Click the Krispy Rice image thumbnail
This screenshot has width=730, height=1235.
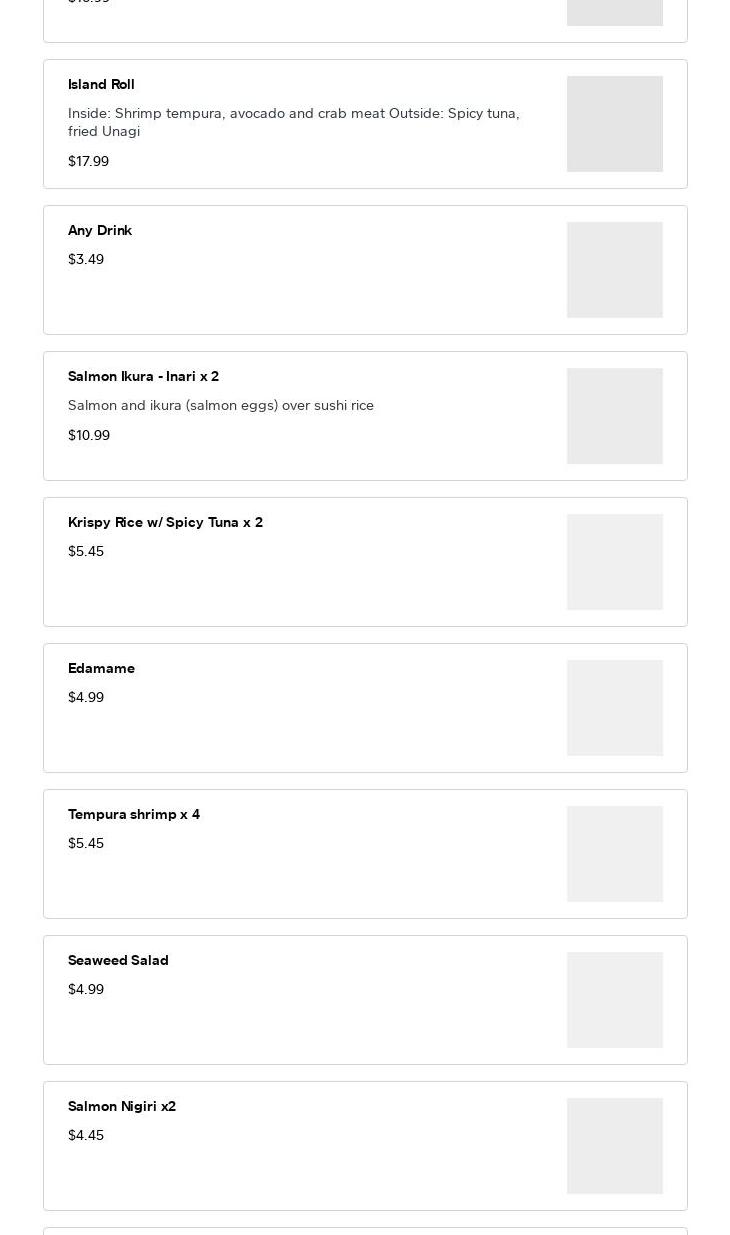coord(614,562)
